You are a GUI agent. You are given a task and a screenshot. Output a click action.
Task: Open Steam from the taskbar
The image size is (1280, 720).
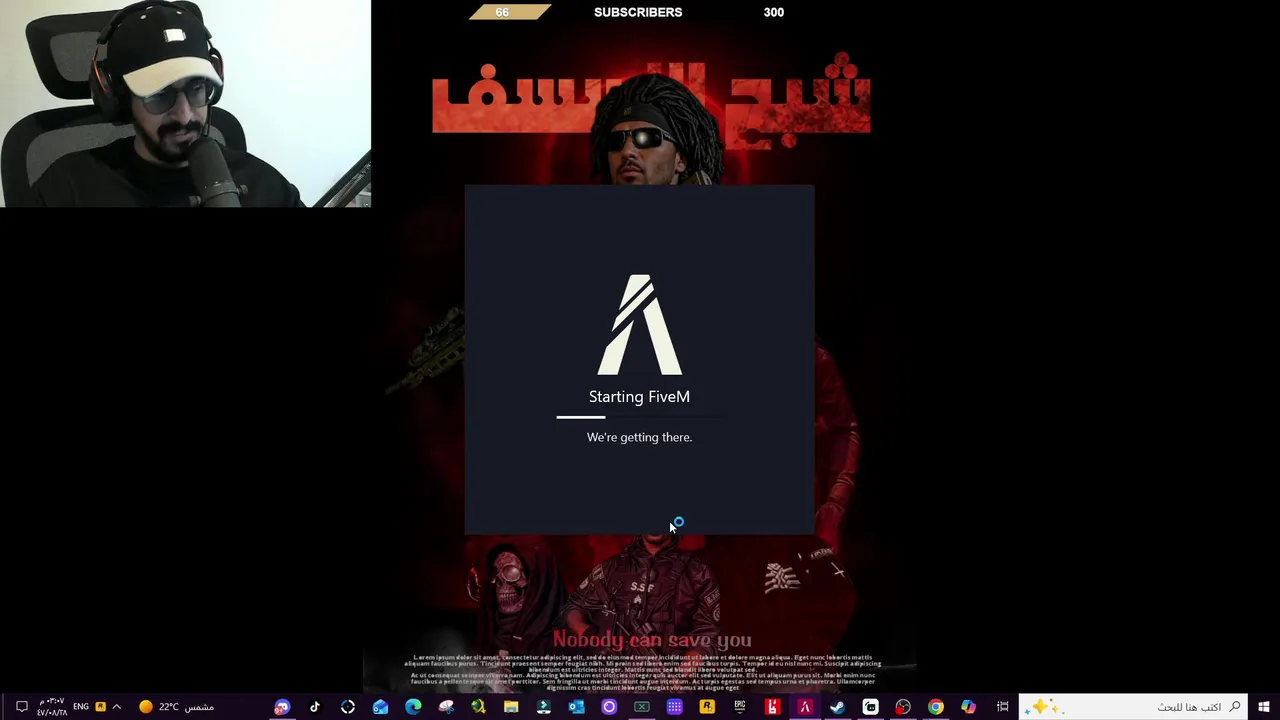(x=838, y=707)
